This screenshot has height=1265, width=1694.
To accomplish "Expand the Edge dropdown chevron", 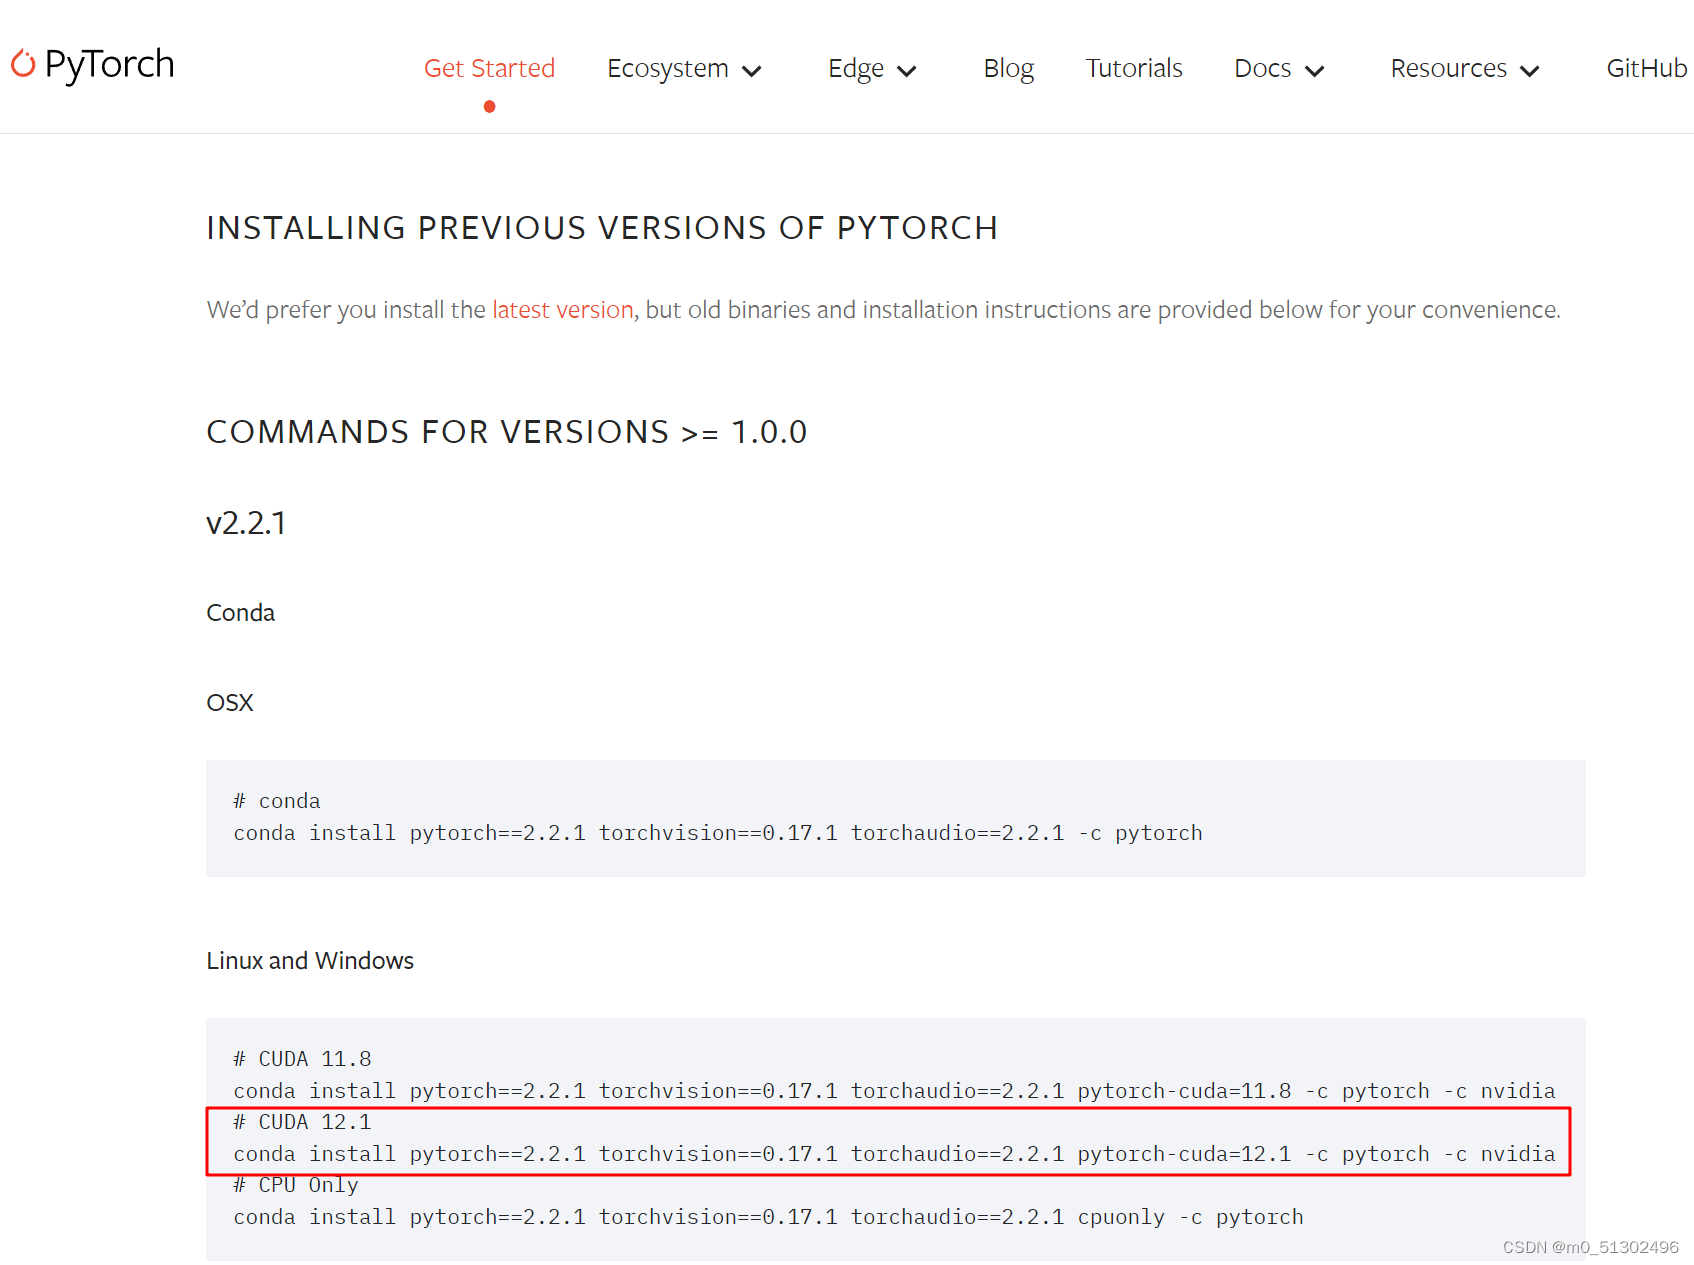I will (x=907, y=71).
